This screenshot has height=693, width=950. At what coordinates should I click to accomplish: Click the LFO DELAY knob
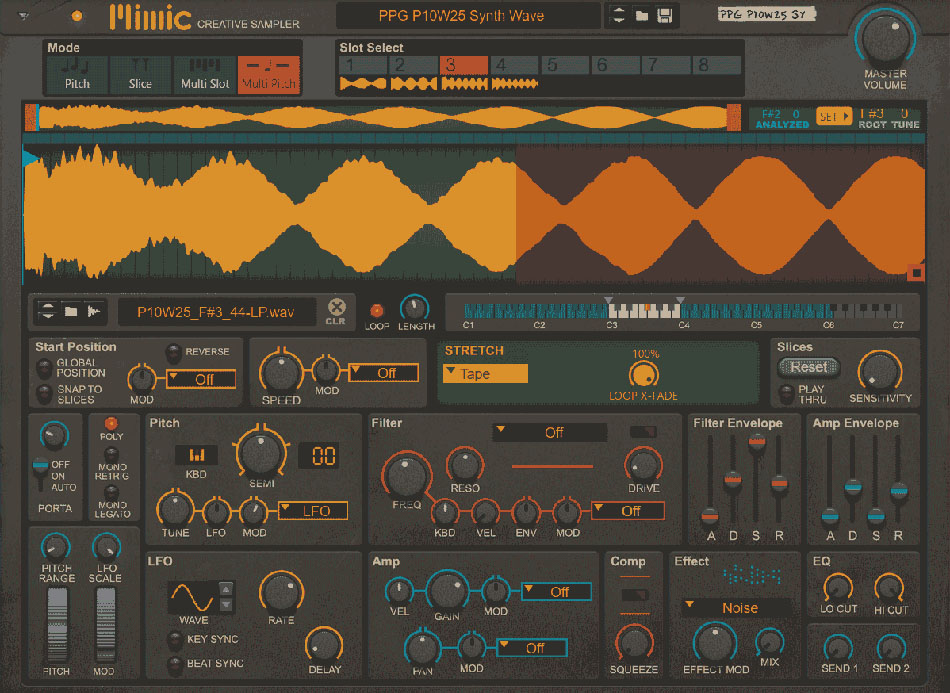324,645
